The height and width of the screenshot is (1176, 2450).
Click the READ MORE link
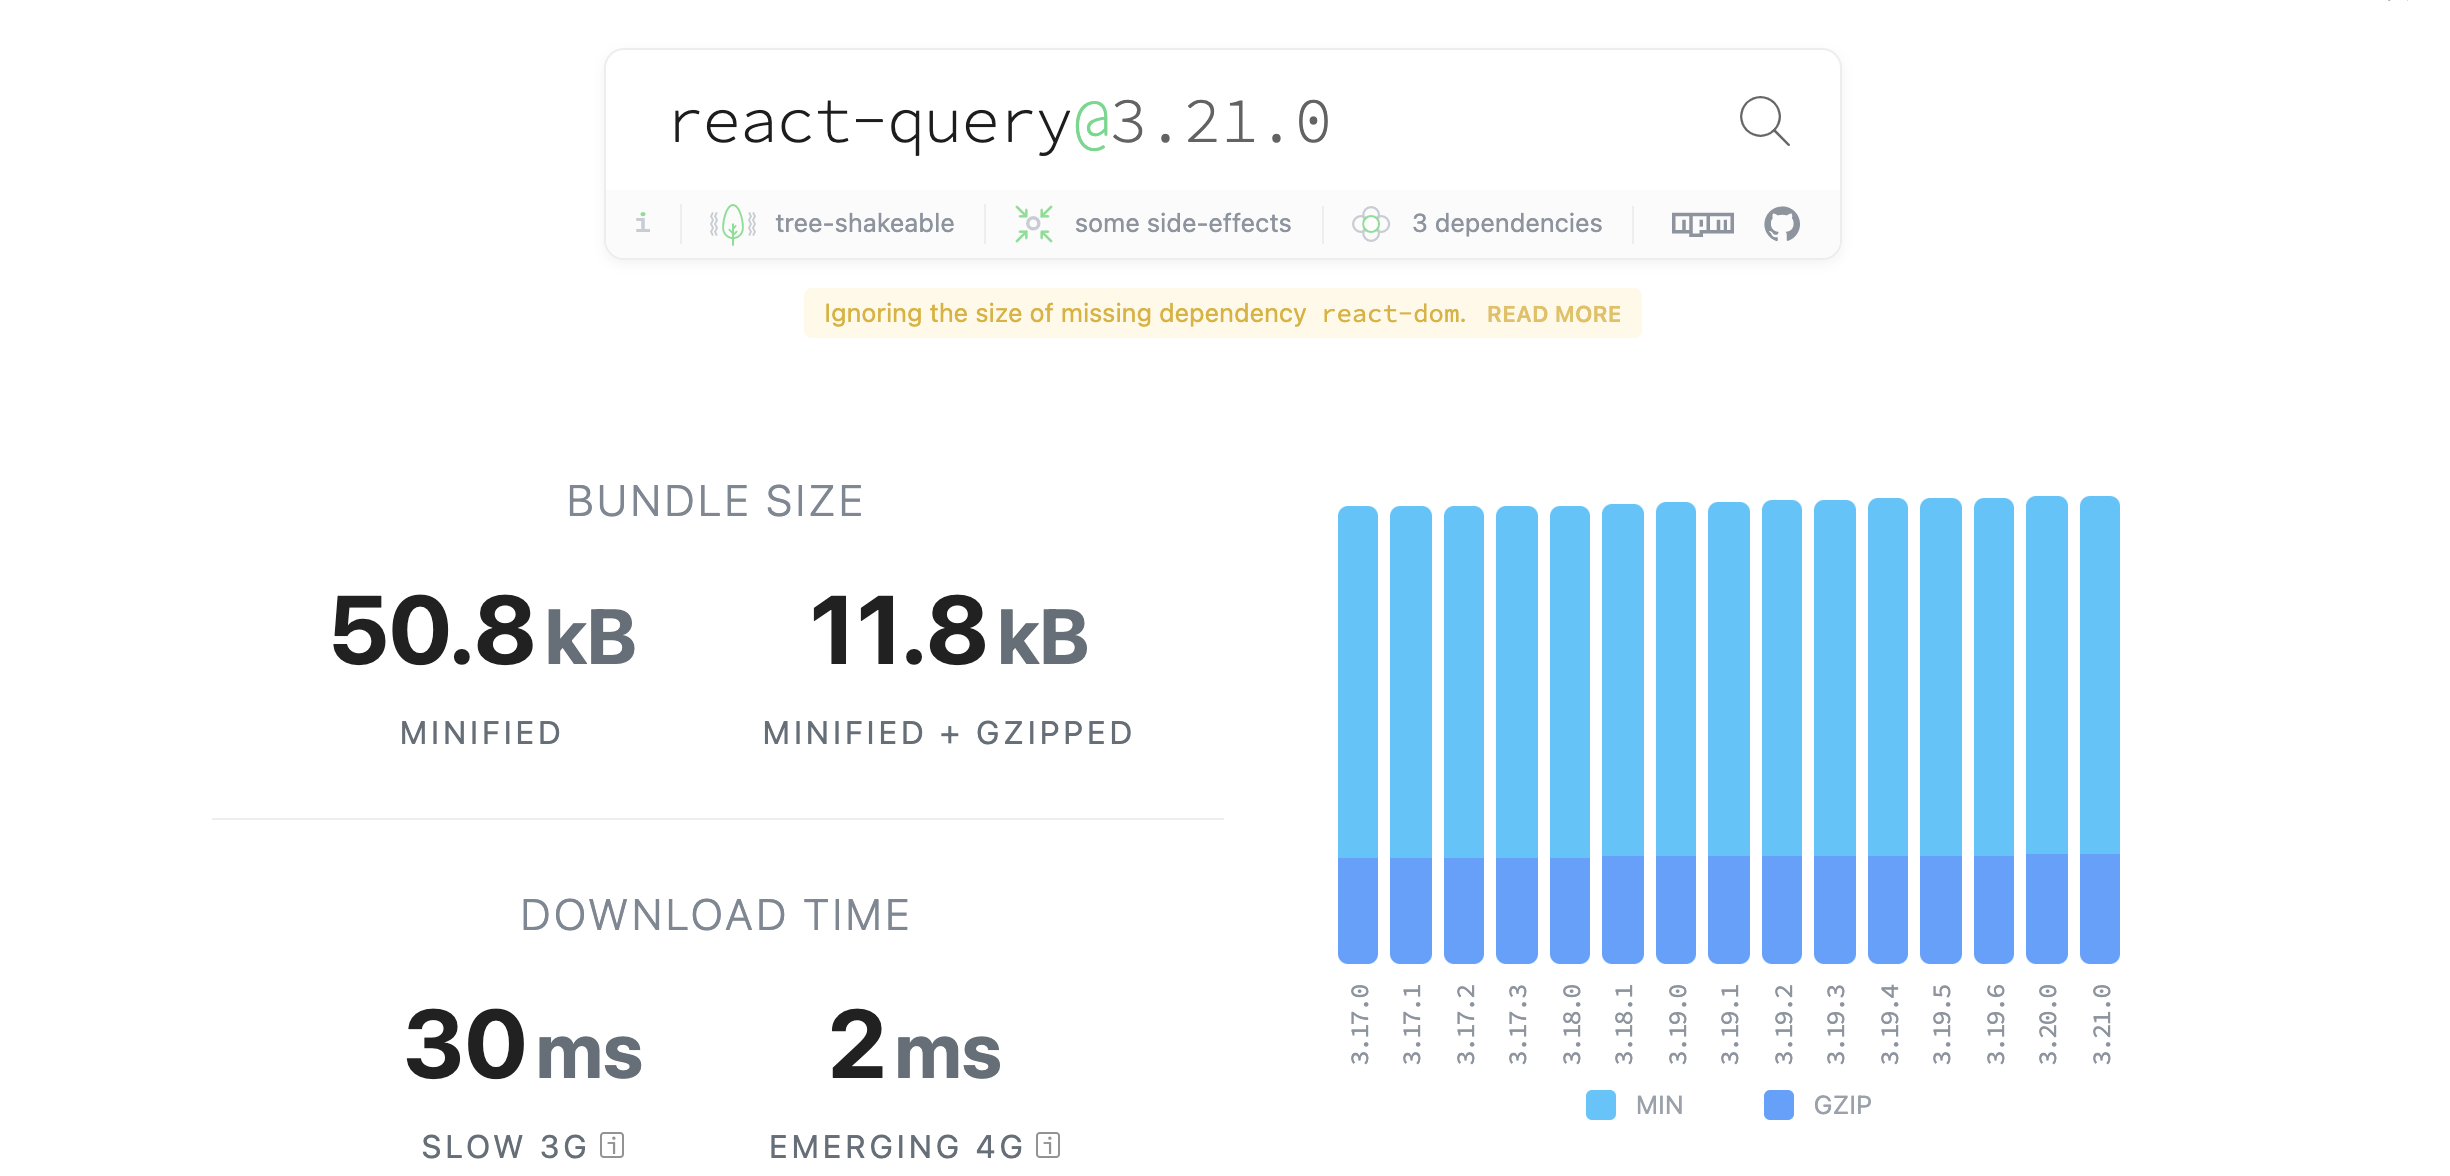(1555, 313)
